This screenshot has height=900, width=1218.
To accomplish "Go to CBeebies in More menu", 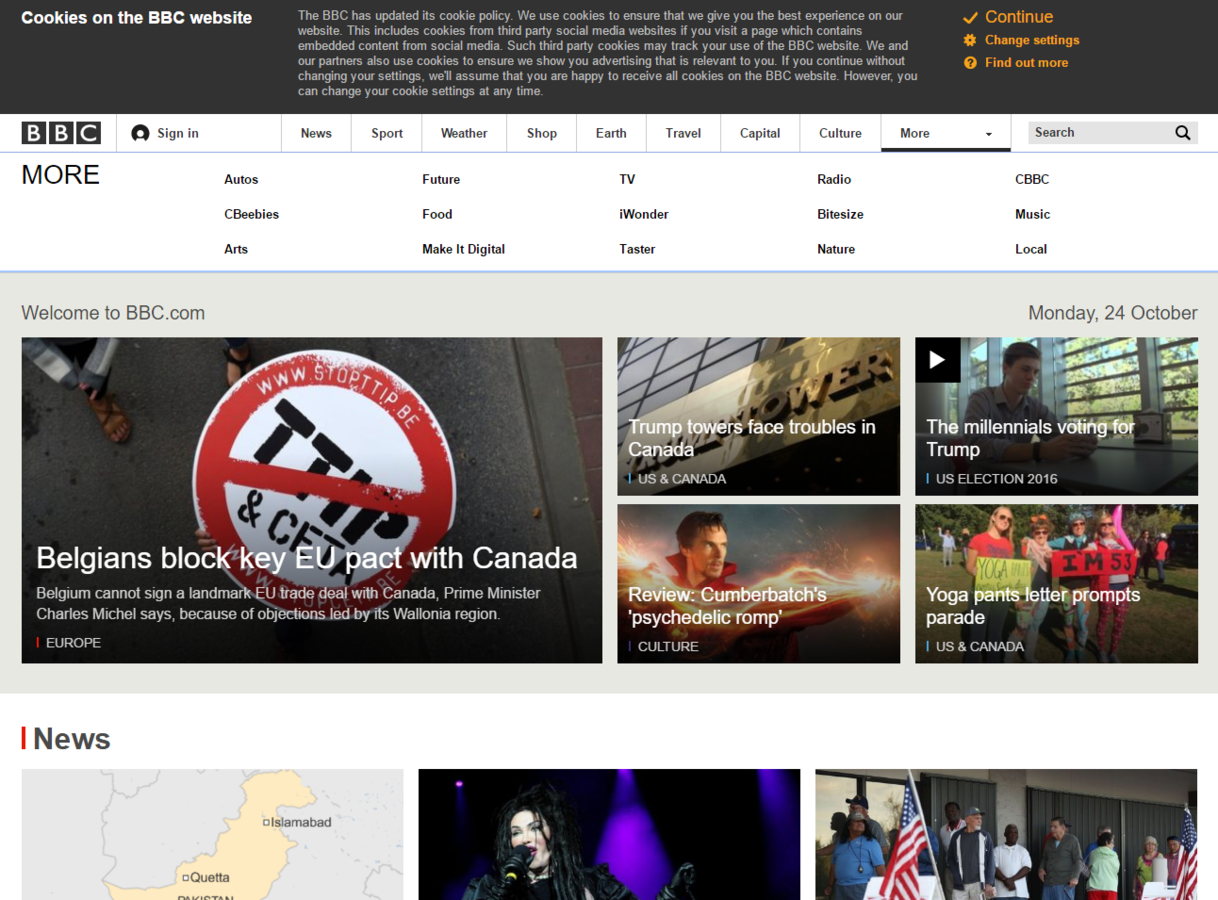I will click(252, 214).
